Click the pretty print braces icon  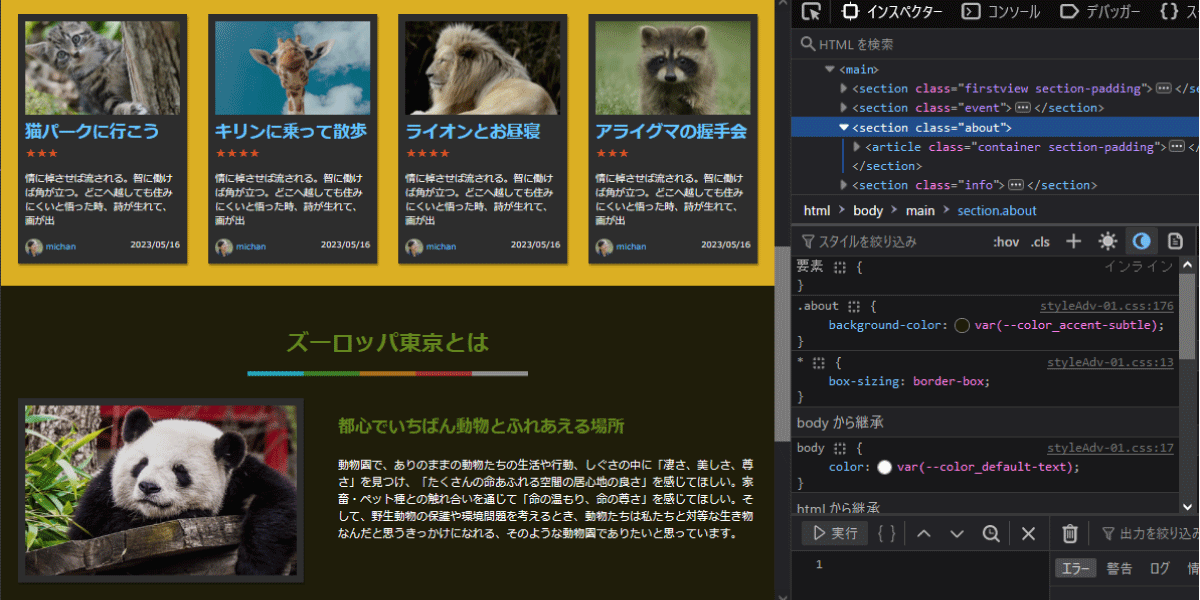pyautogui.click(x=886, y=533)
